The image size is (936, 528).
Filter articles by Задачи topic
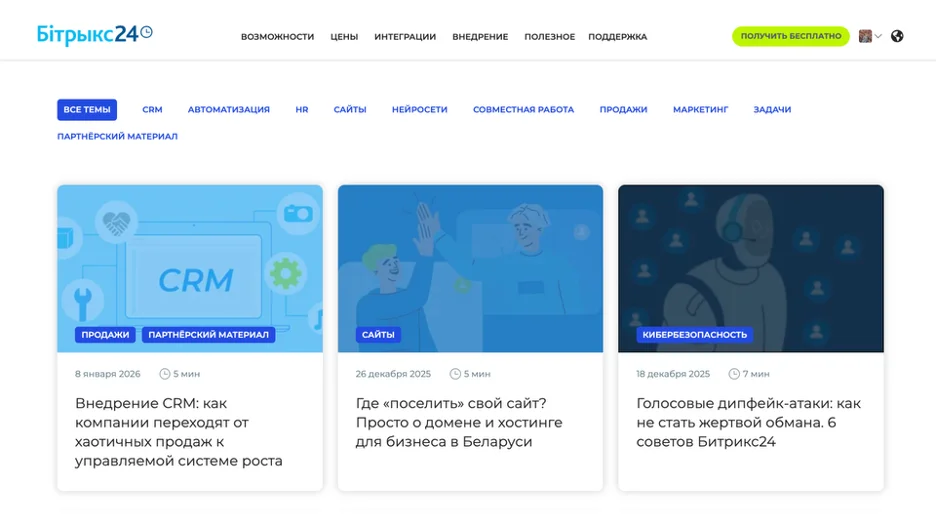(x=772, y=110)
